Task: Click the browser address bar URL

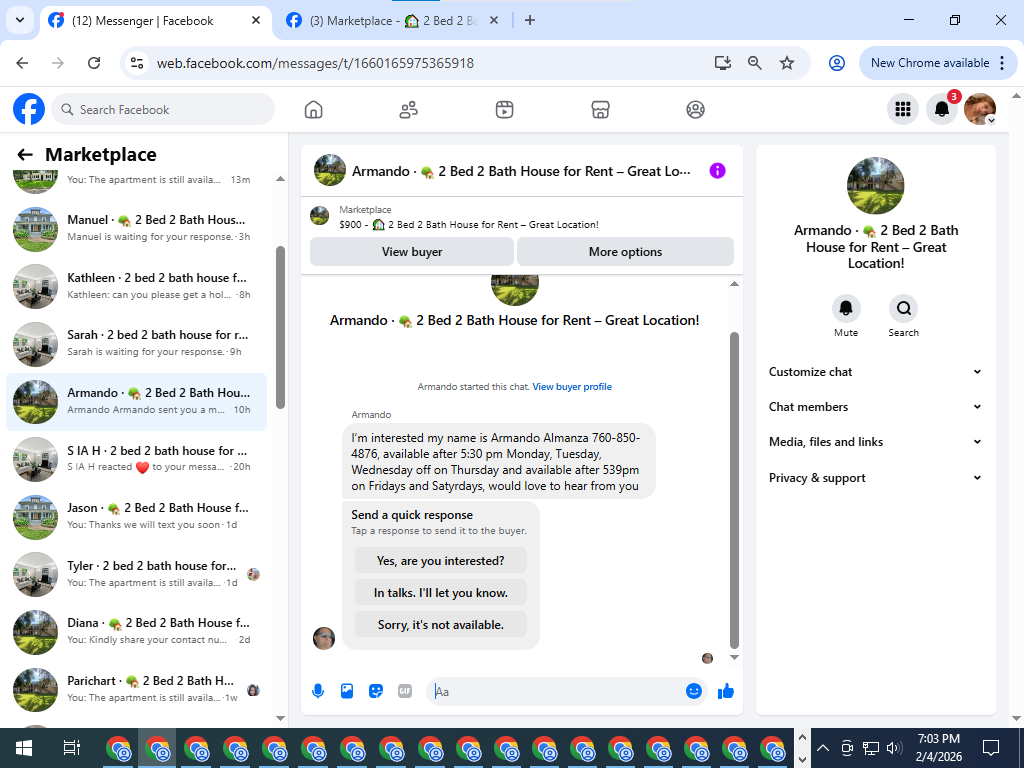Action: click(x=315, y=63)
